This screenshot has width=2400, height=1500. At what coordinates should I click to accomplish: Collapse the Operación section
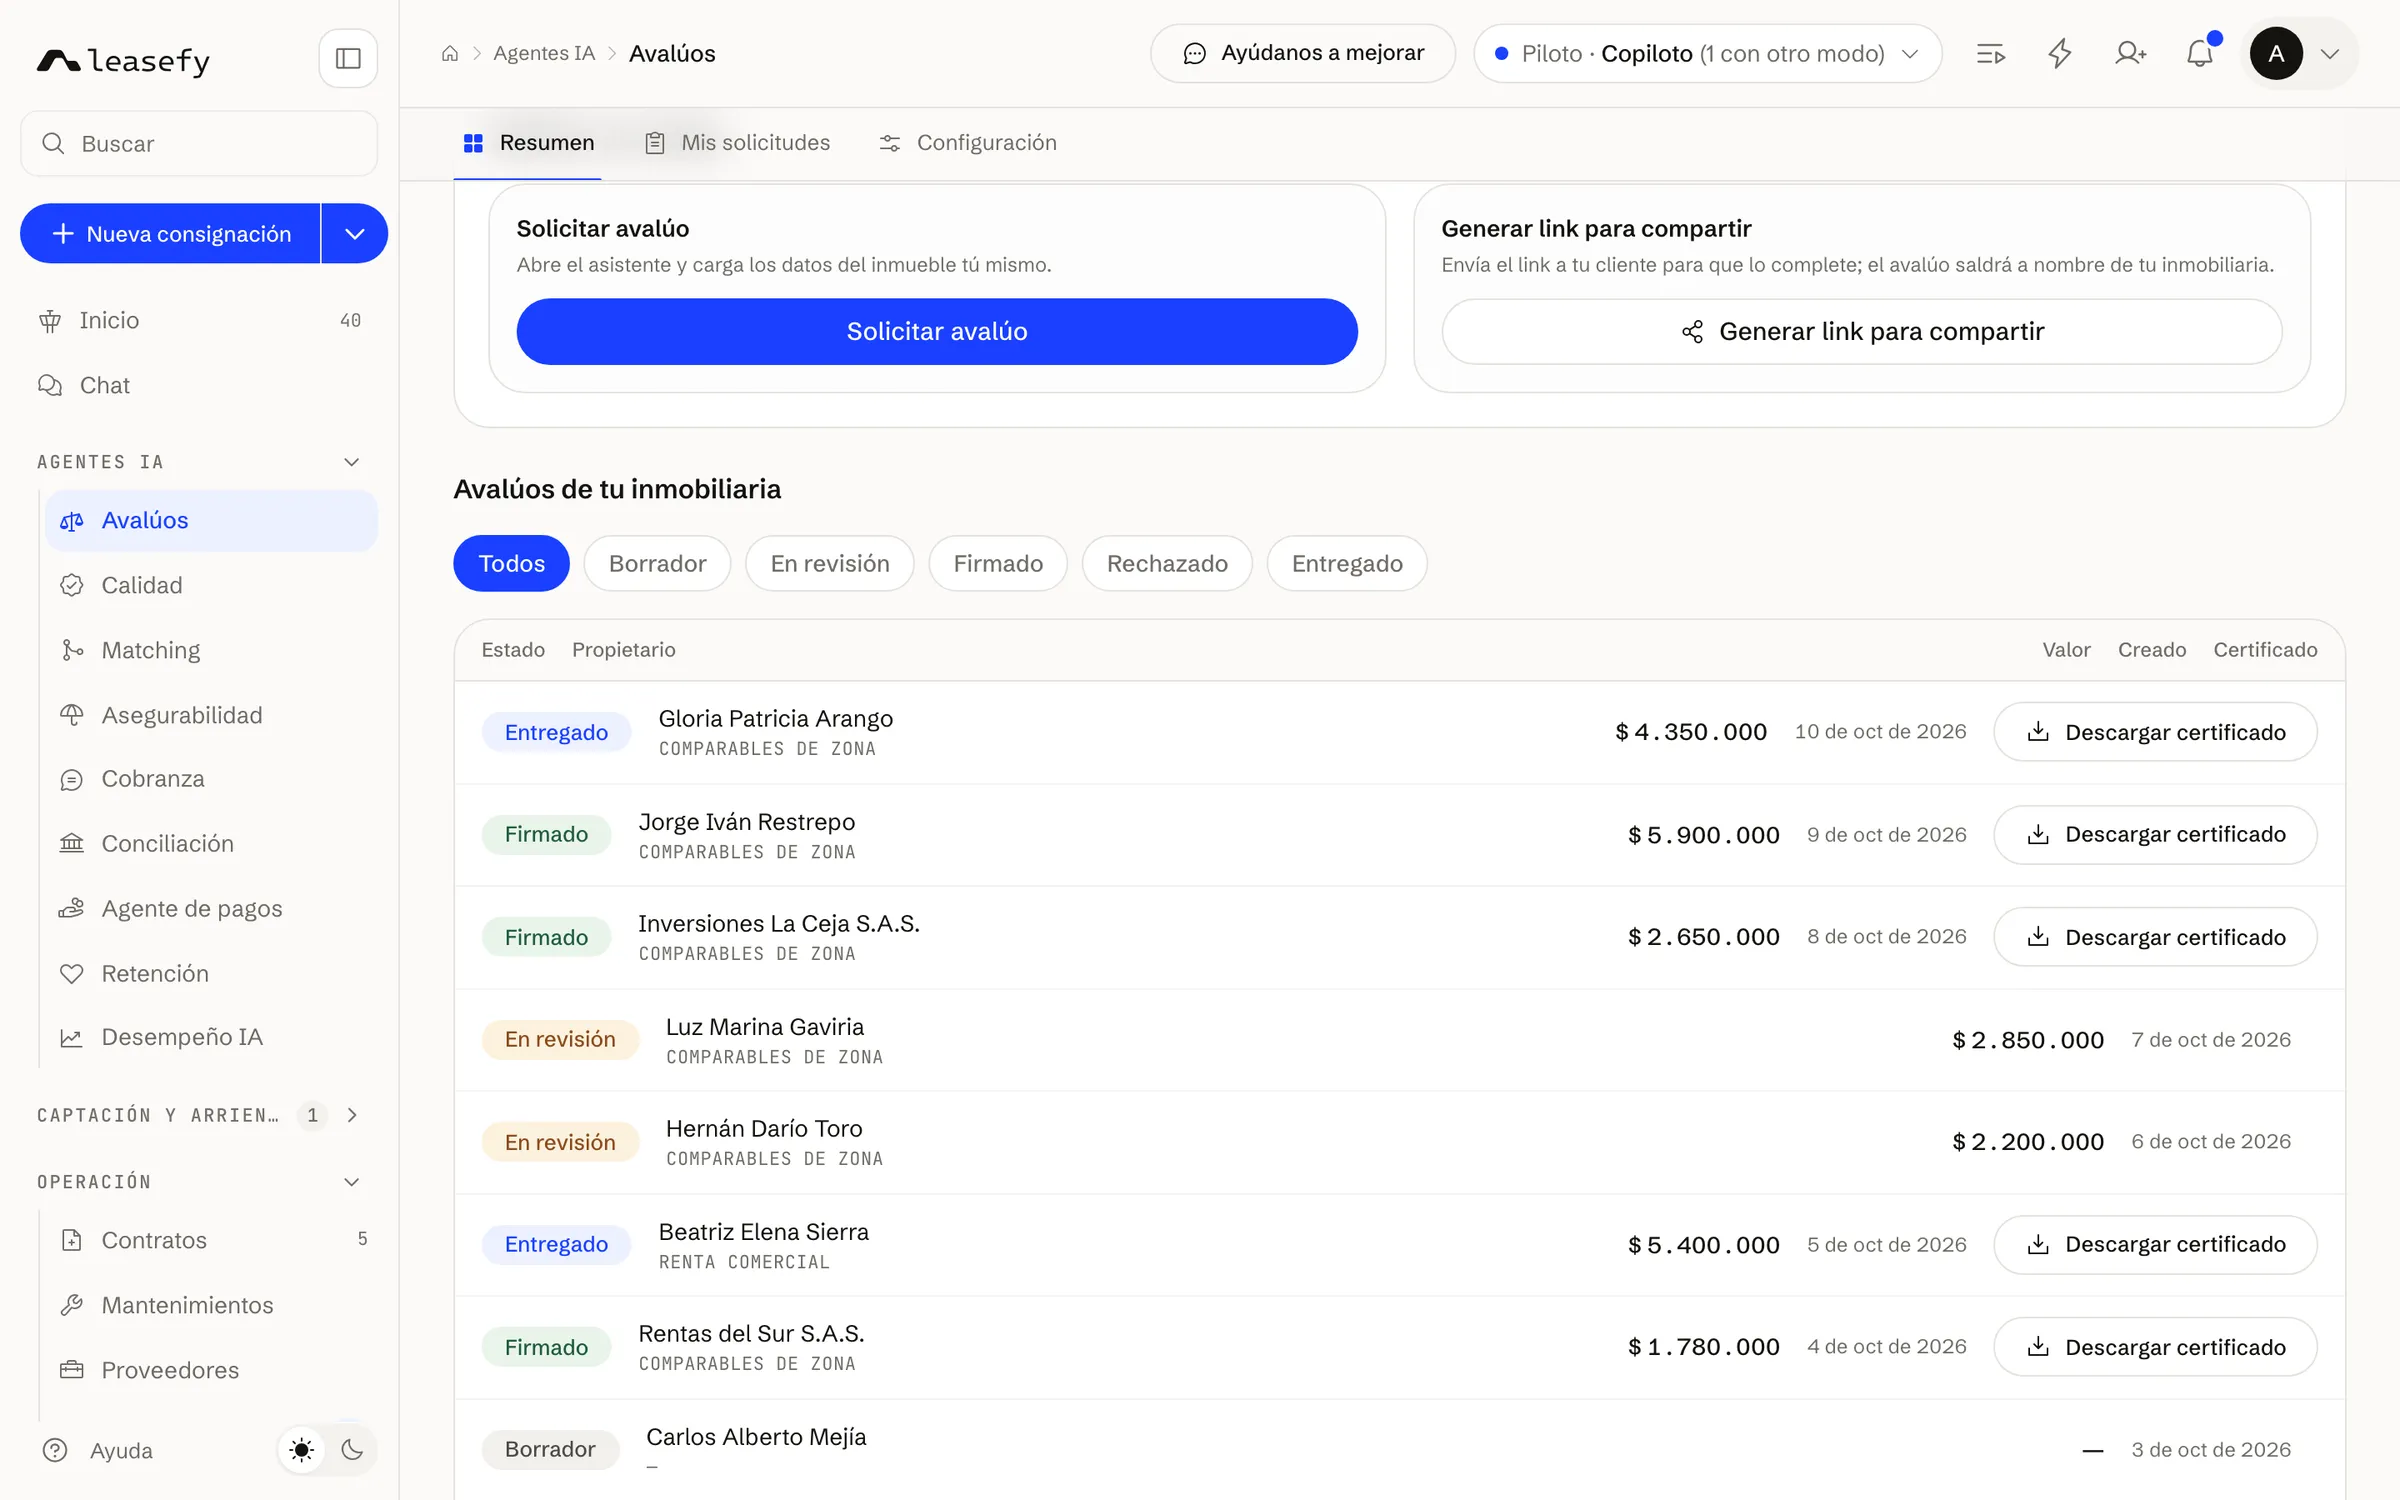point(351,1182)
